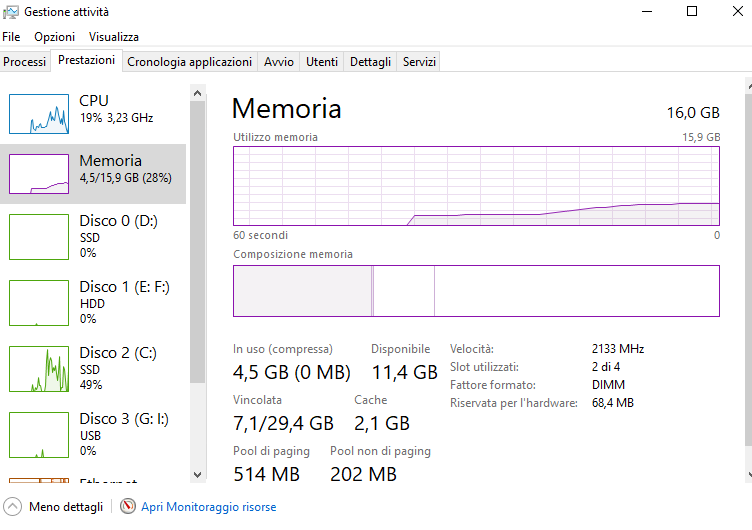
Task: Click the Riservata per l'hardware label
Action: coord(514,403)
